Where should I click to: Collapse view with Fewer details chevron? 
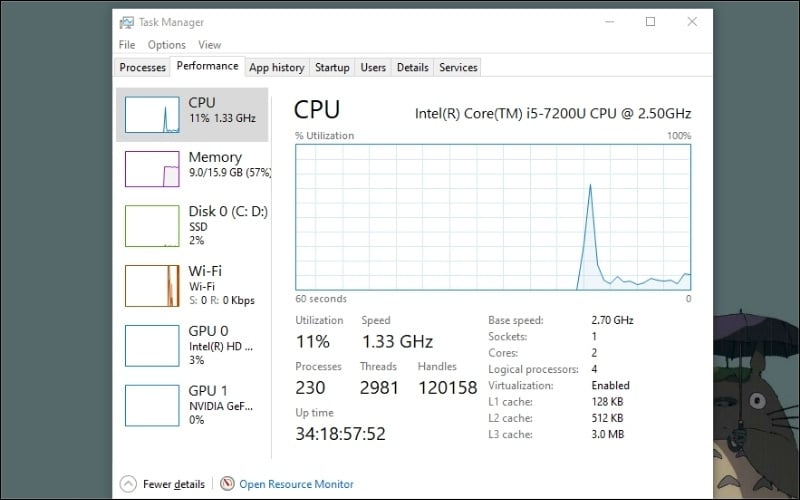(128, 484)
